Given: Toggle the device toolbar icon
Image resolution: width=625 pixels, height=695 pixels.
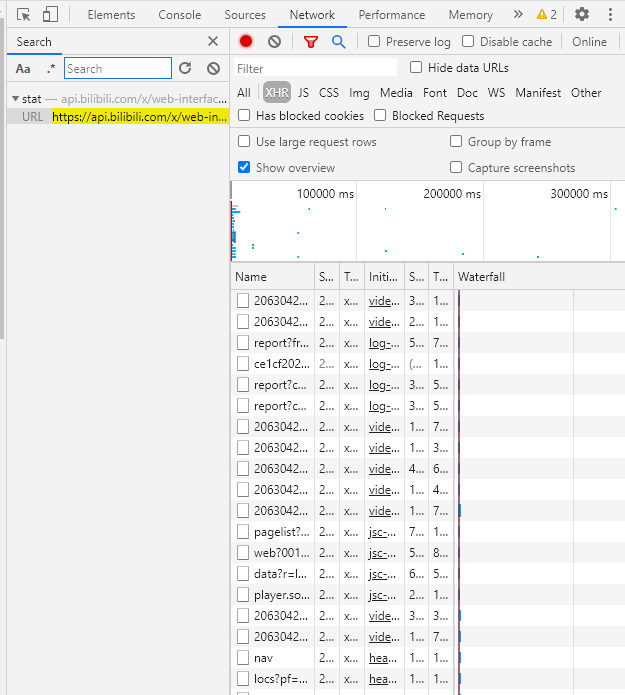Looking at the screenshot, I should pos(50,15).
